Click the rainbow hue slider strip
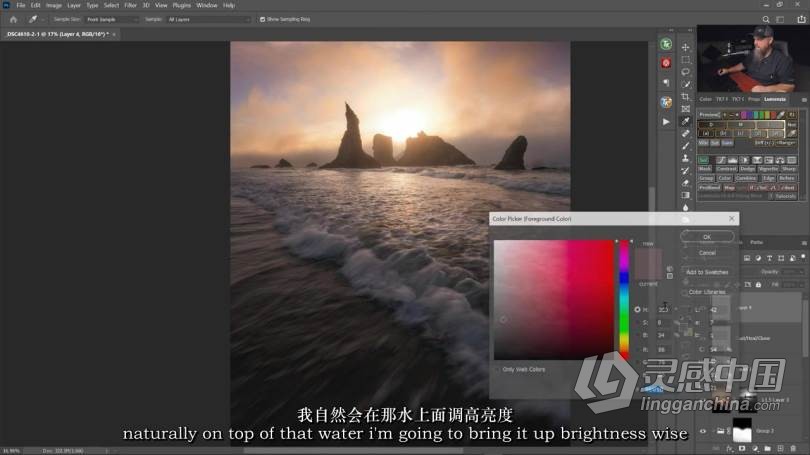 click(624, 300)
